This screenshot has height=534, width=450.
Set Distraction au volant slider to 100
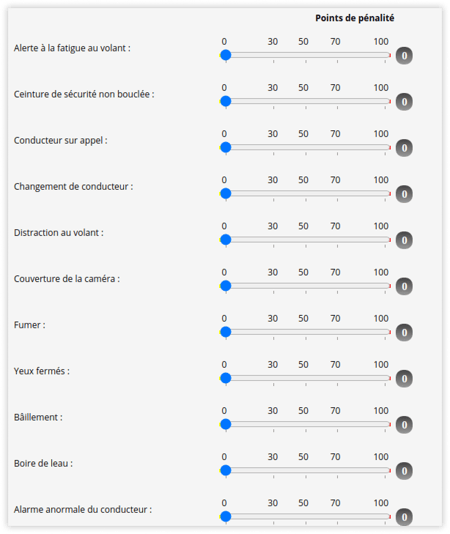(385, 240)
